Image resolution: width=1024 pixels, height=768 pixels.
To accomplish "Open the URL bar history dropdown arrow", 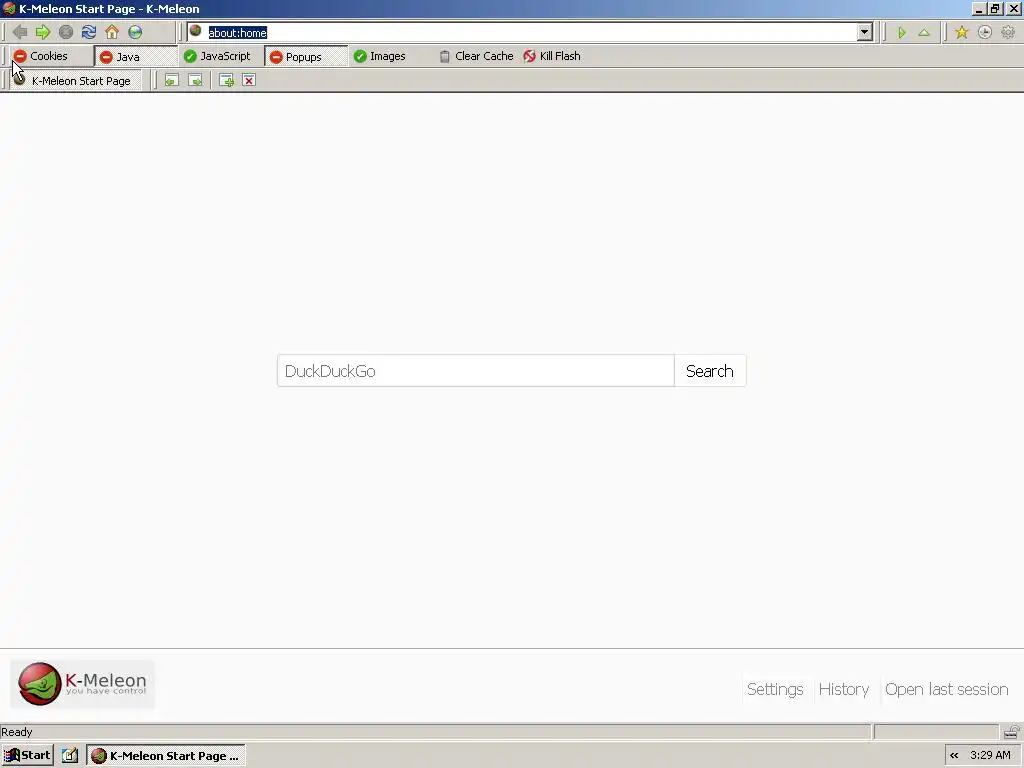I will (x=864, y=32).
